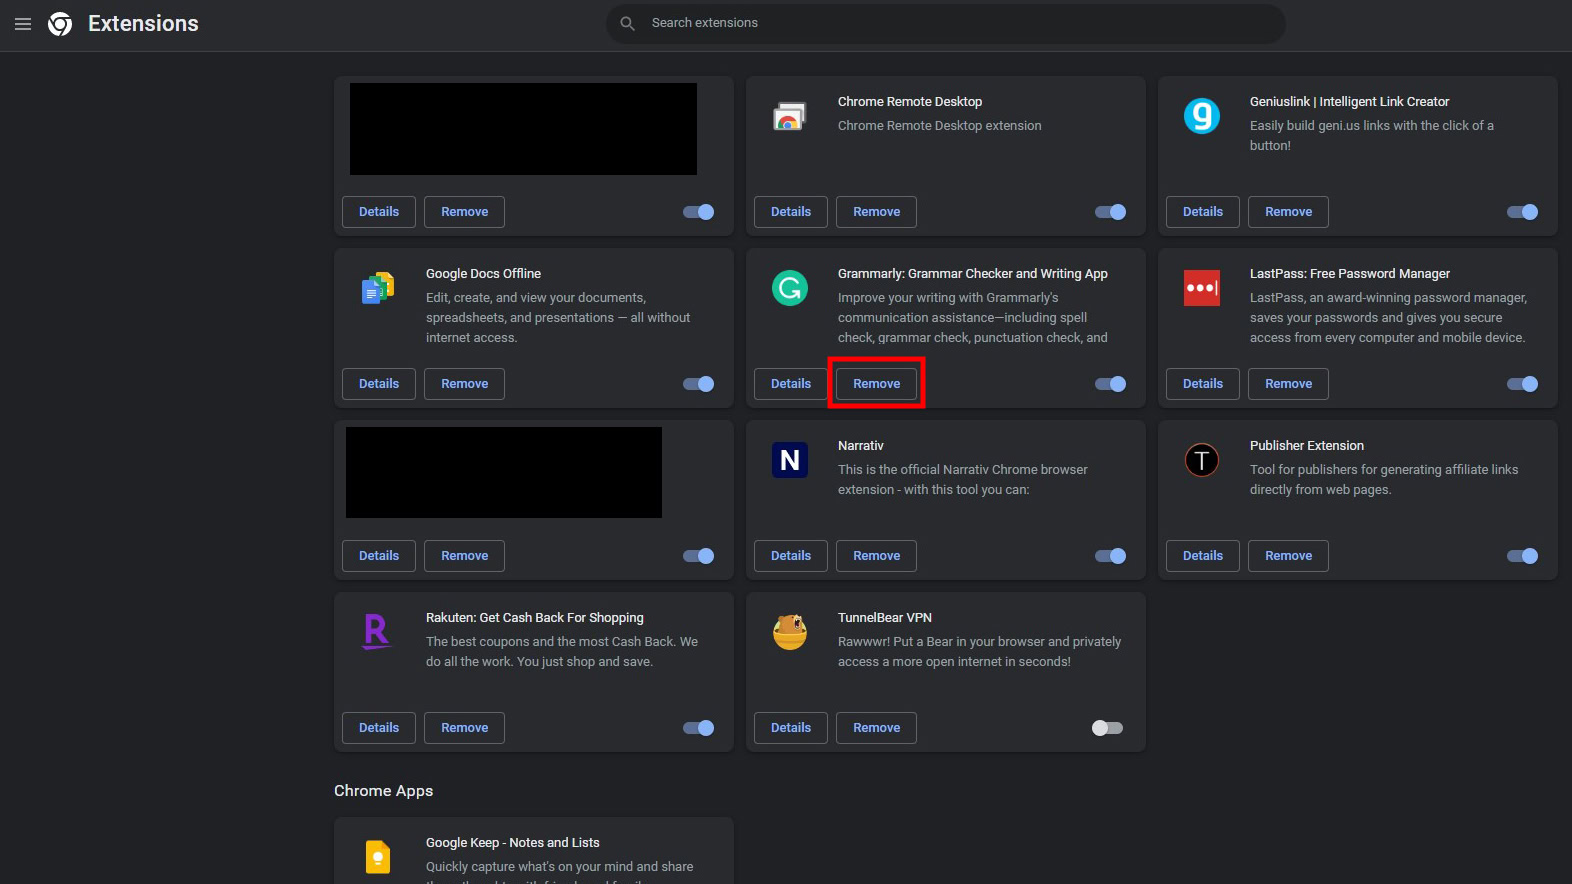View Details for Narrativ
This screenshot has width=1572, height=884.
(791, 556)
